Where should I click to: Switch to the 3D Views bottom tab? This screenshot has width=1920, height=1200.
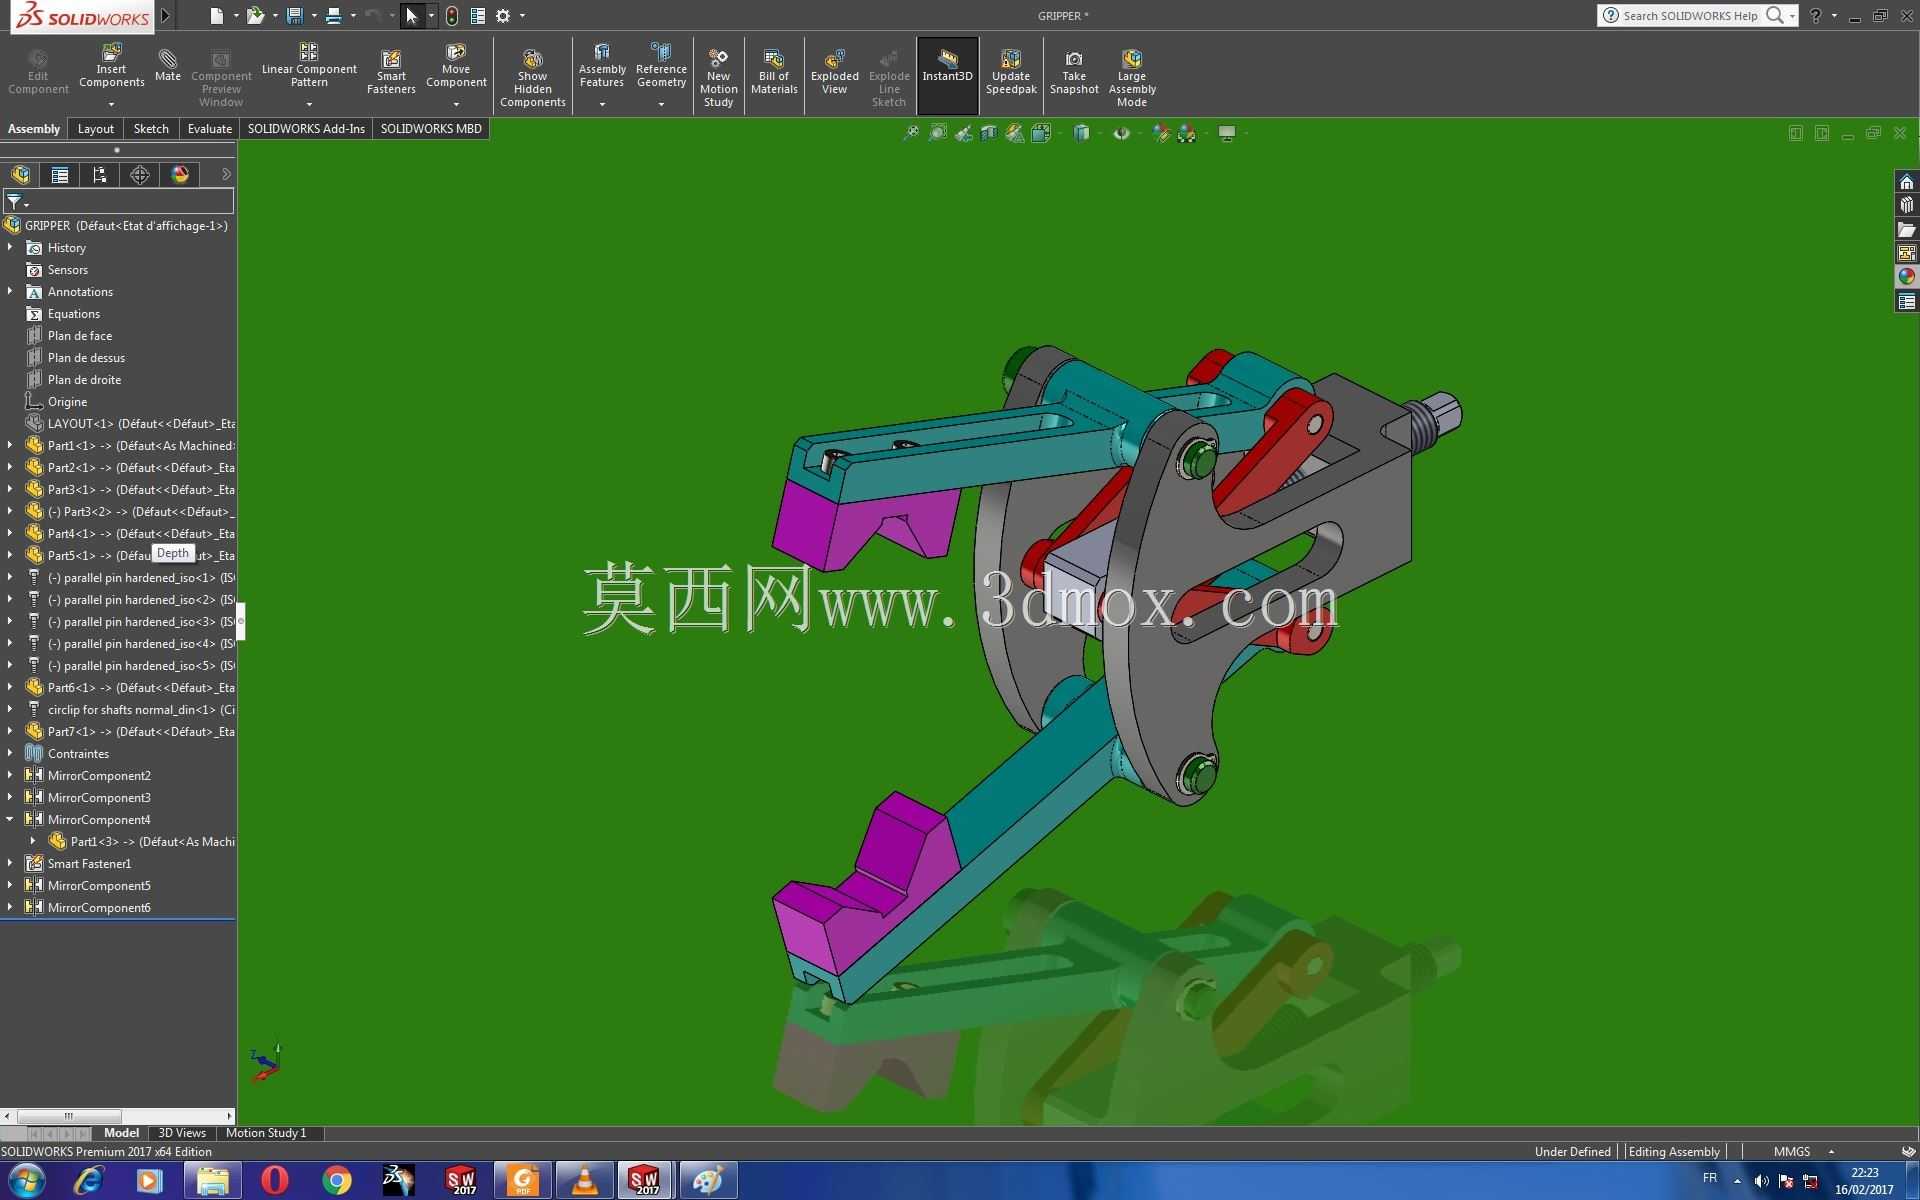tap(182, 1133)
